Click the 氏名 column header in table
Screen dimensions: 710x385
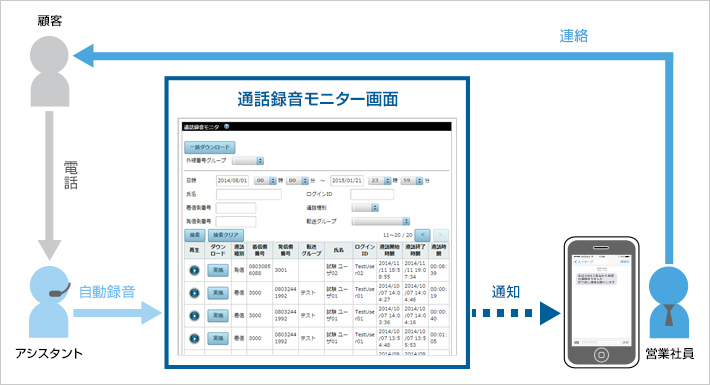(338, 250)
